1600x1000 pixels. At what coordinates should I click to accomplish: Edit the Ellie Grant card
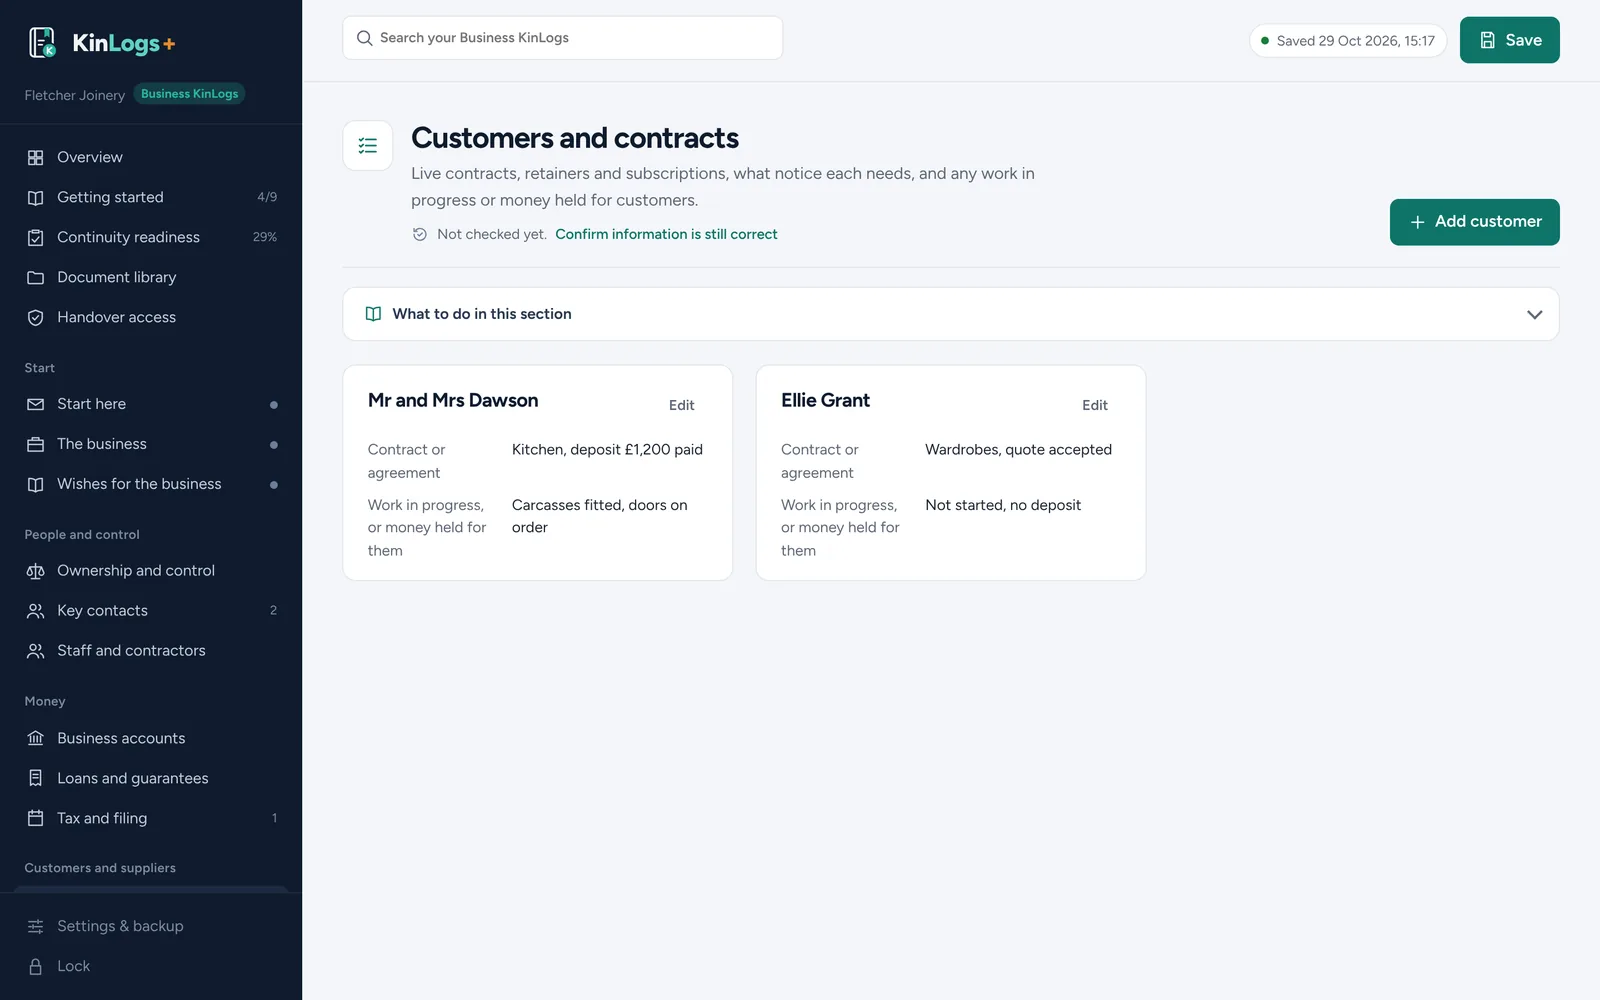point(1094,405)
